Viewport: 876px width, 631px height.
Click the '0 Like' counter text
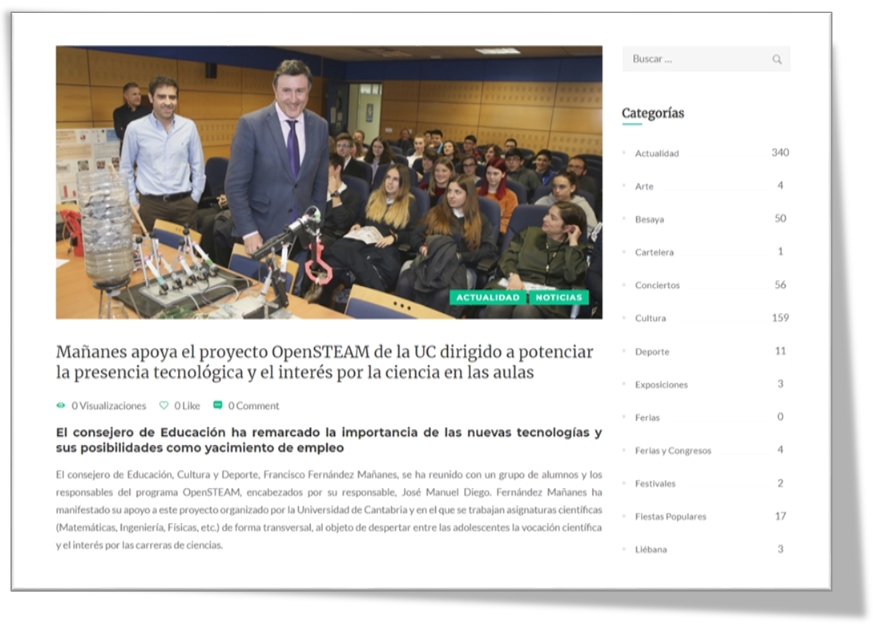[187, 406]
